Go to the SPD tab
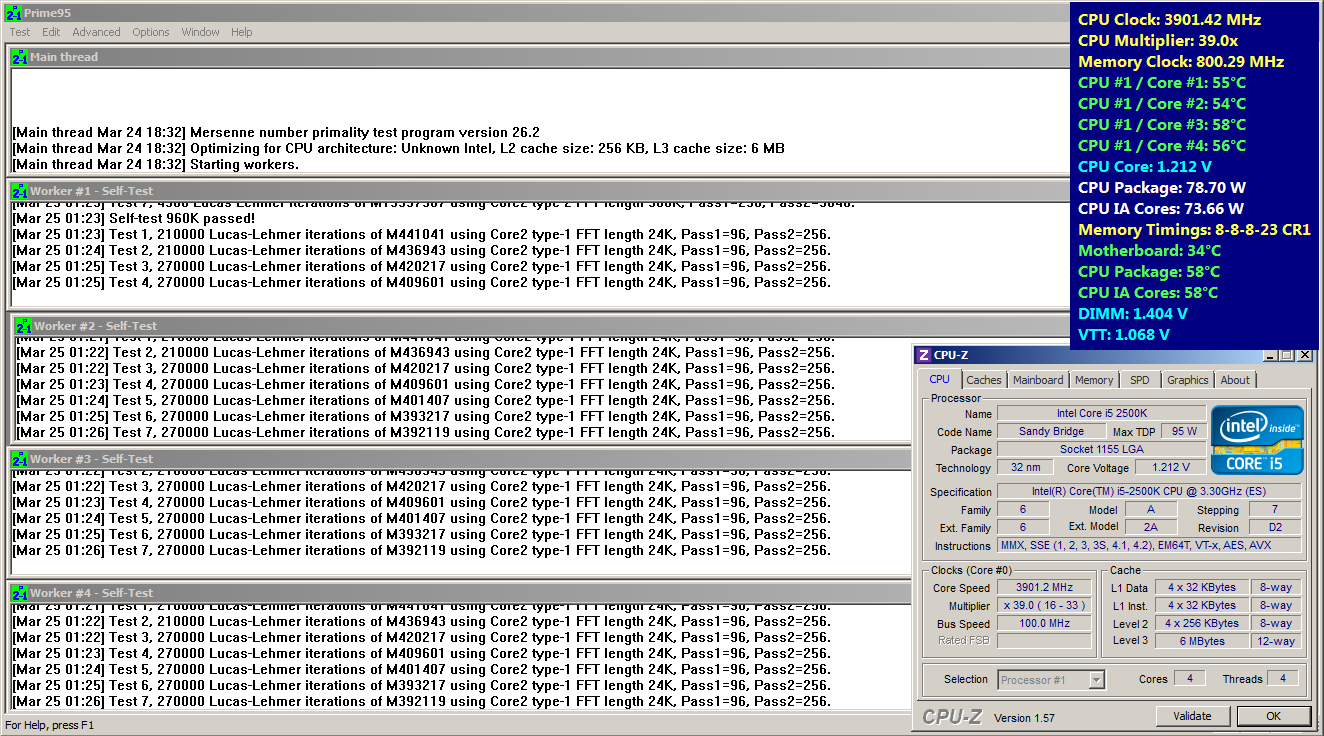 pos(1139,380)
